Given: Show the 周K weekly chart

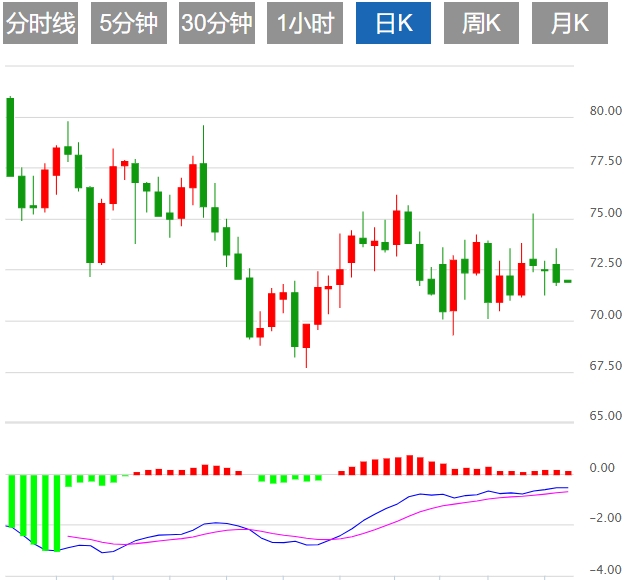Looking at the screenshot, I should point(481,24).
